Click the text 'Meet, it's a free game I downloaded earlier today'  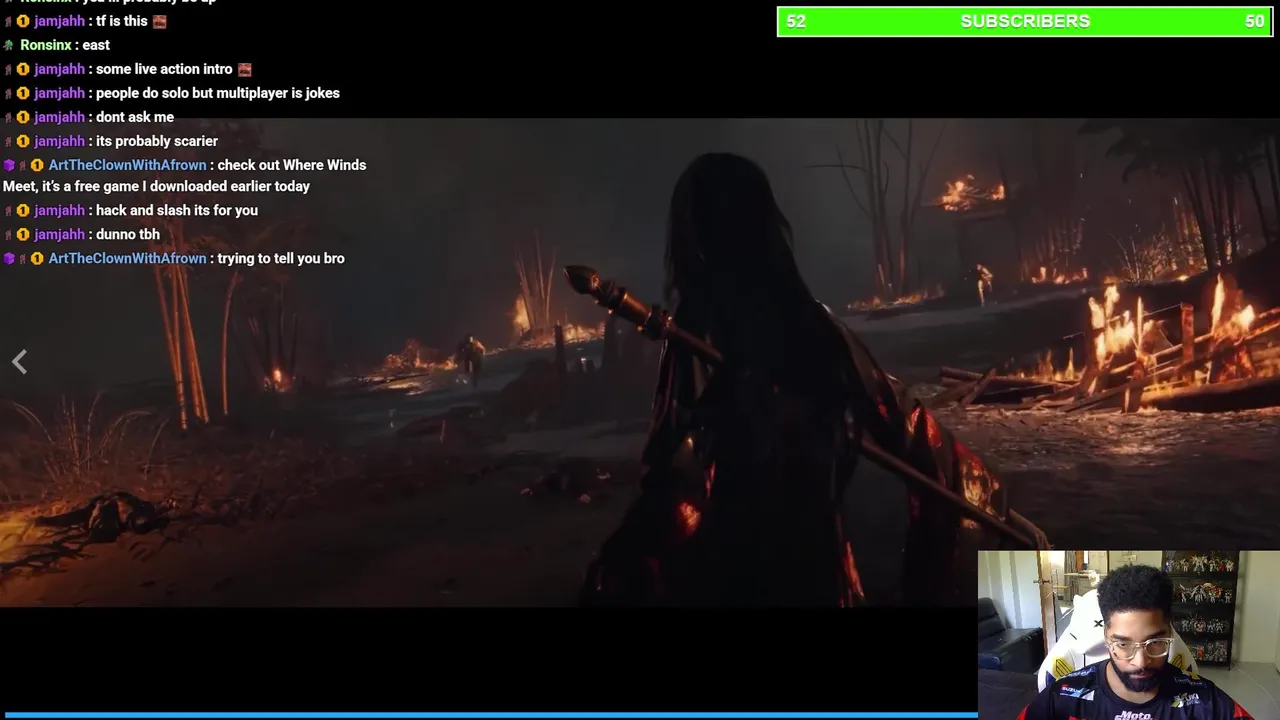[x=156, y=186]
